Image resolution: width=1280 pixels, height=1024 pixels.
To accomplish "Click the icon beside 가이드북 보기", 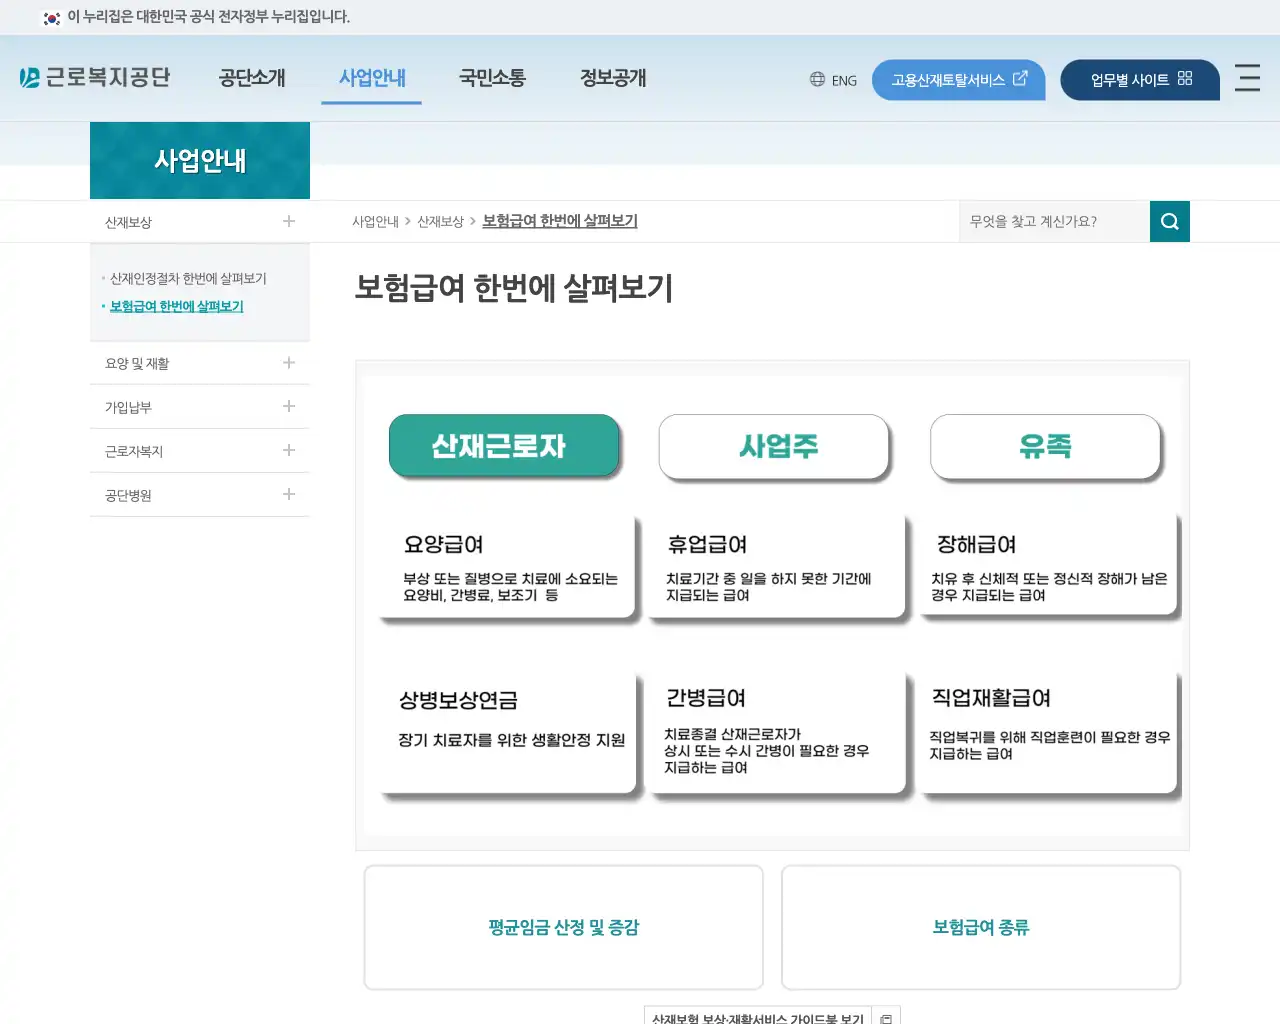I will [x=885, y=1017].
